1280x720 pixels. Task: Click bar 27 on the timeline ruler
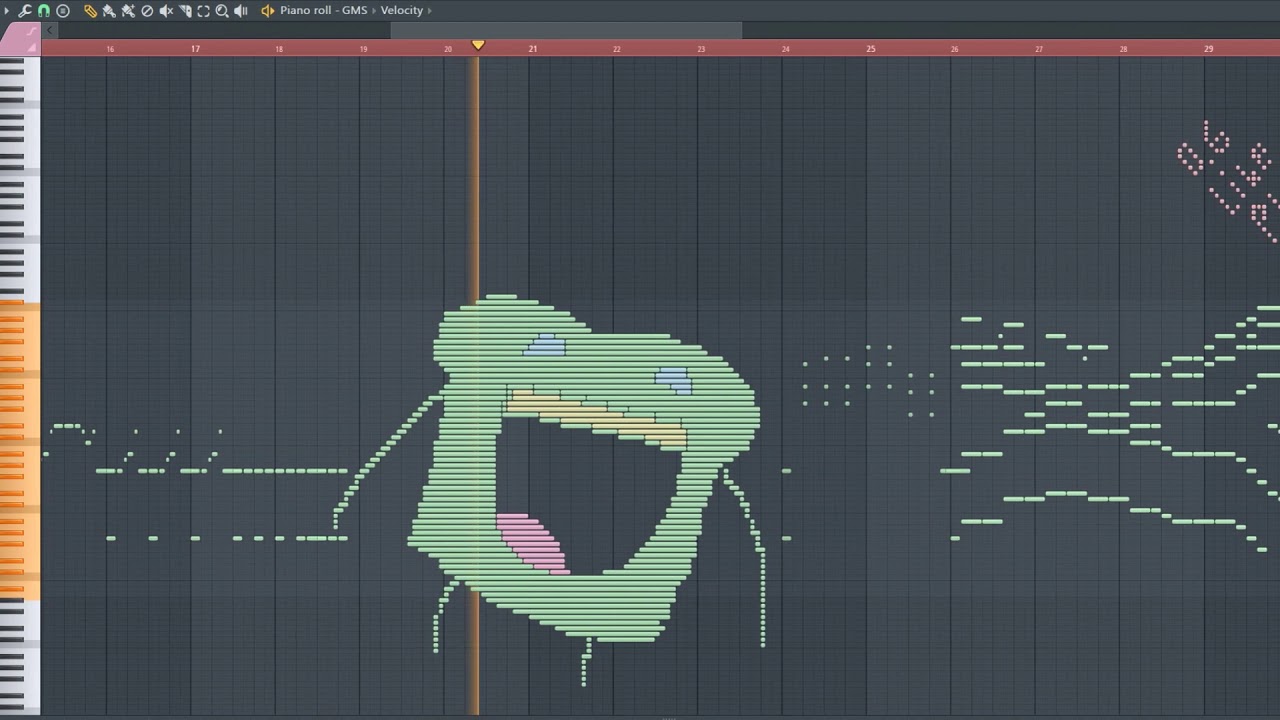tap(1039, 49)
